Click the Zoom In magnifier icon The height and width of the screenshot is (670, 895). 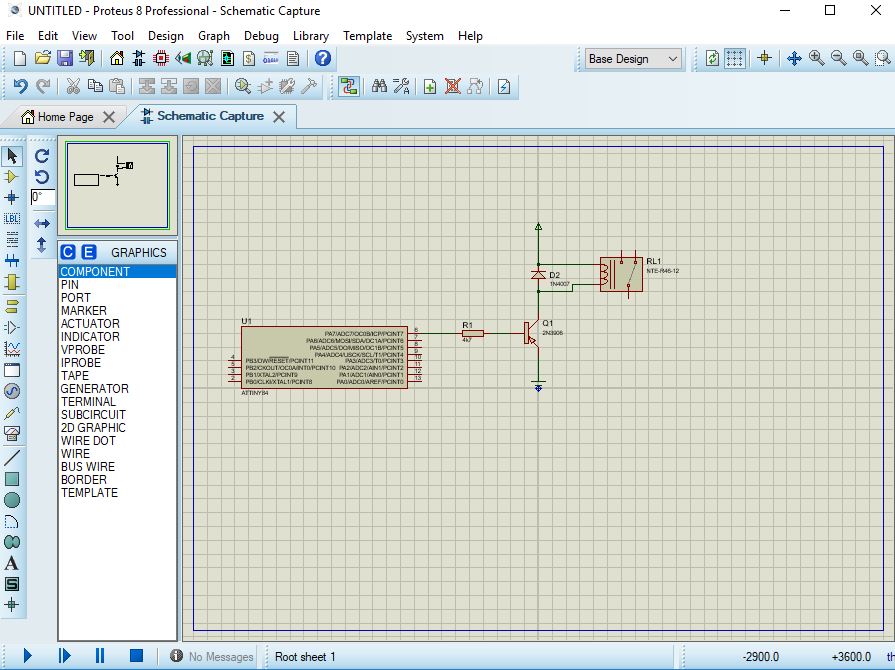point(817,59)
